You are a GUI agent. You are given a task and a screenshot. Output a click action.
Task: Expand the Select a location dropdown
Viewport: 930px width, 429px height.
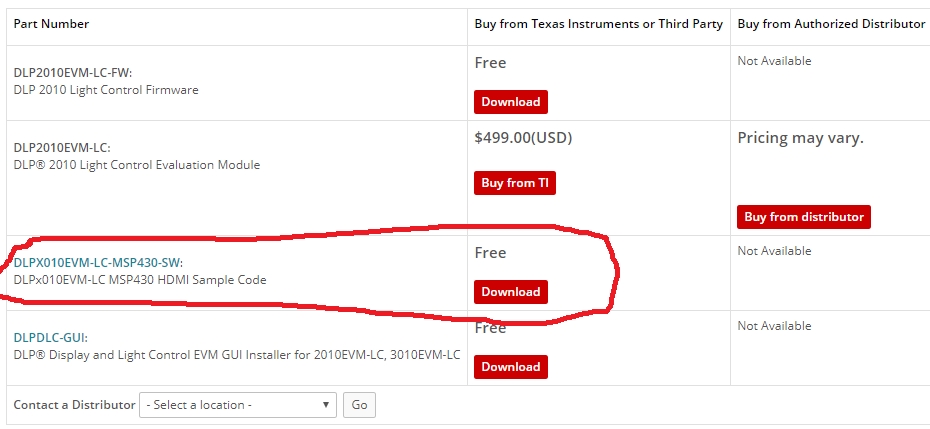pos(238,405)
